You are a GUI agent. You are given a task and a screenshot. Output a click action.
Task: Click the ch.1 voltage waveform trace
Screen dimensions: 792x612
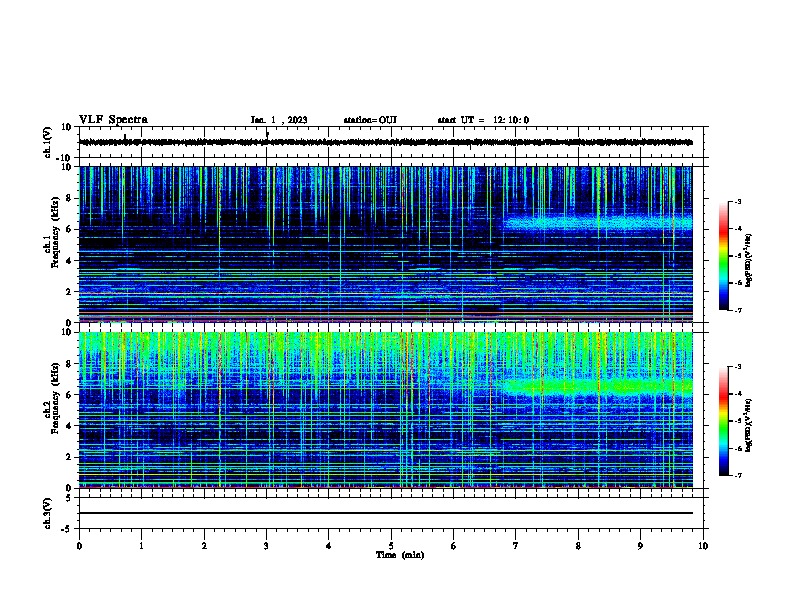[386, 142]
